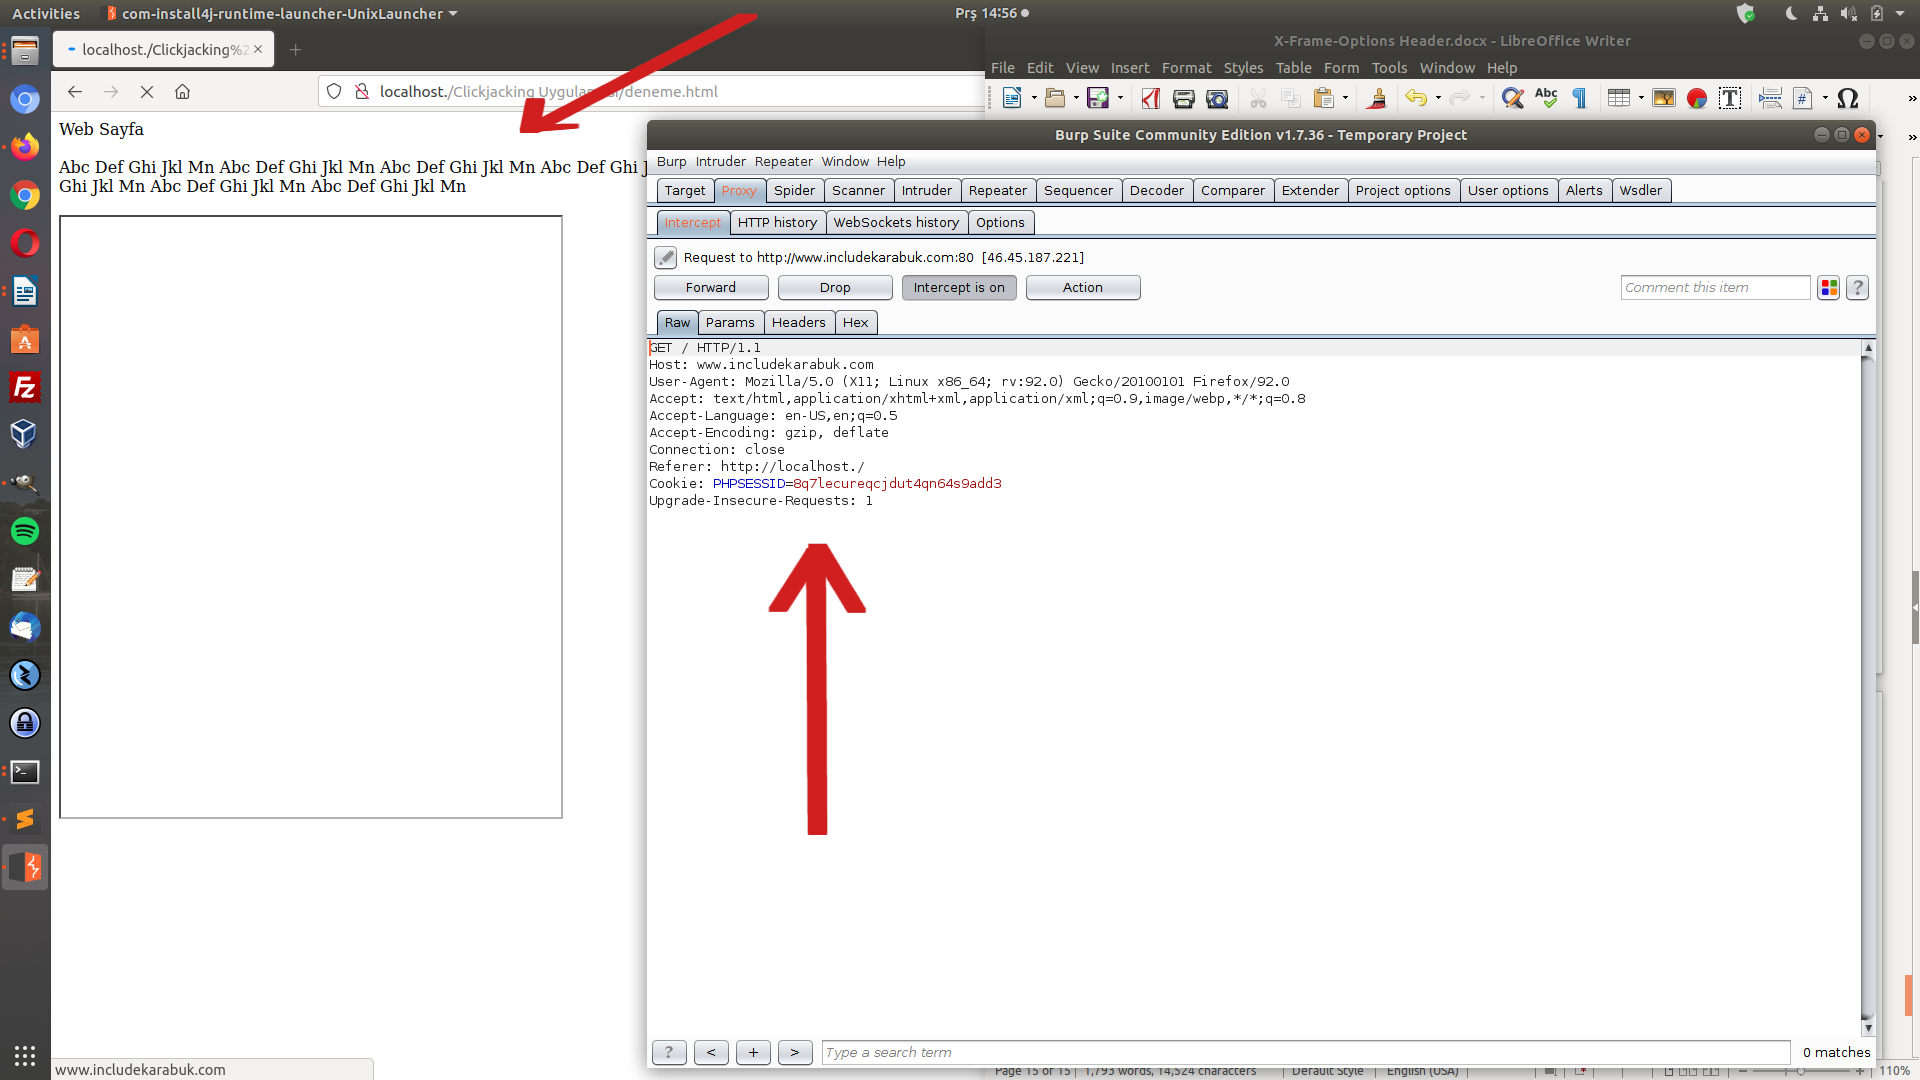The height and width of the screenshot is (1080, 1920).
Task: Insert special character Omega in Writer
Action: pyautogui.click(x=1848, y=98)
